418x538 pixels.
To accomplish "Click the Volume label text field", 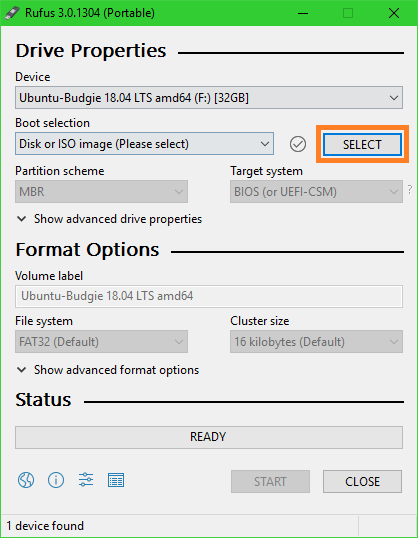I will [209, 296].
